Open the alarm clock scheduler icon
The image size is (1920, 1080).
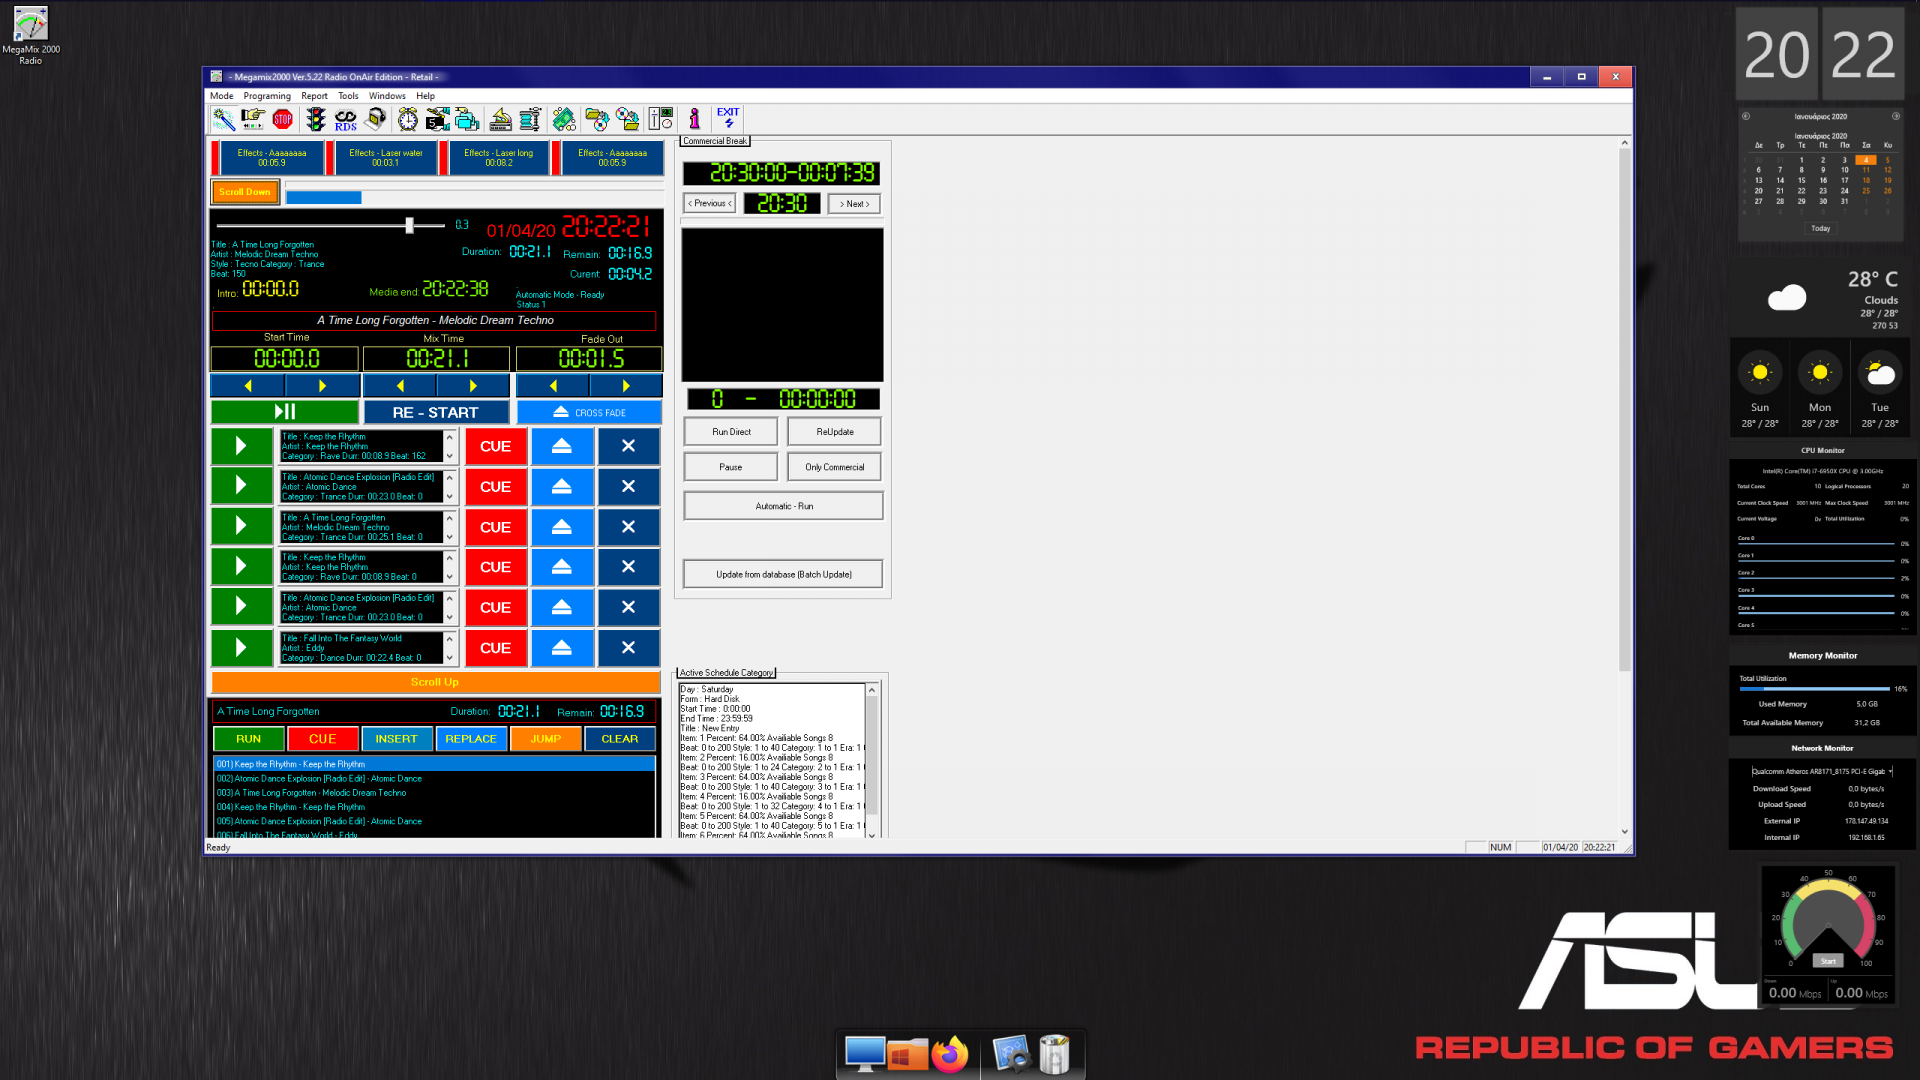click(x=408, y=120)
